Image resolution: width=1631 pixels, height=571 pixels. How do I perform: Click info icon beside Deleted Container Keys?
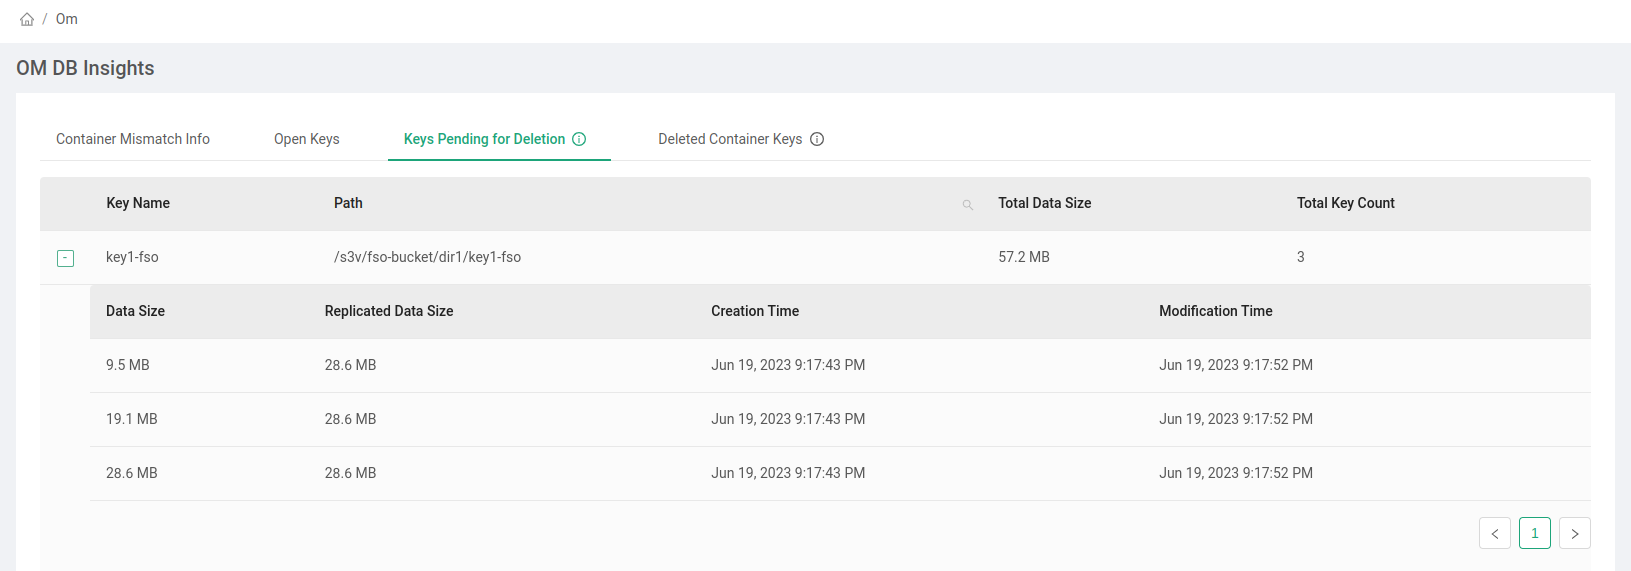[817, 139]
